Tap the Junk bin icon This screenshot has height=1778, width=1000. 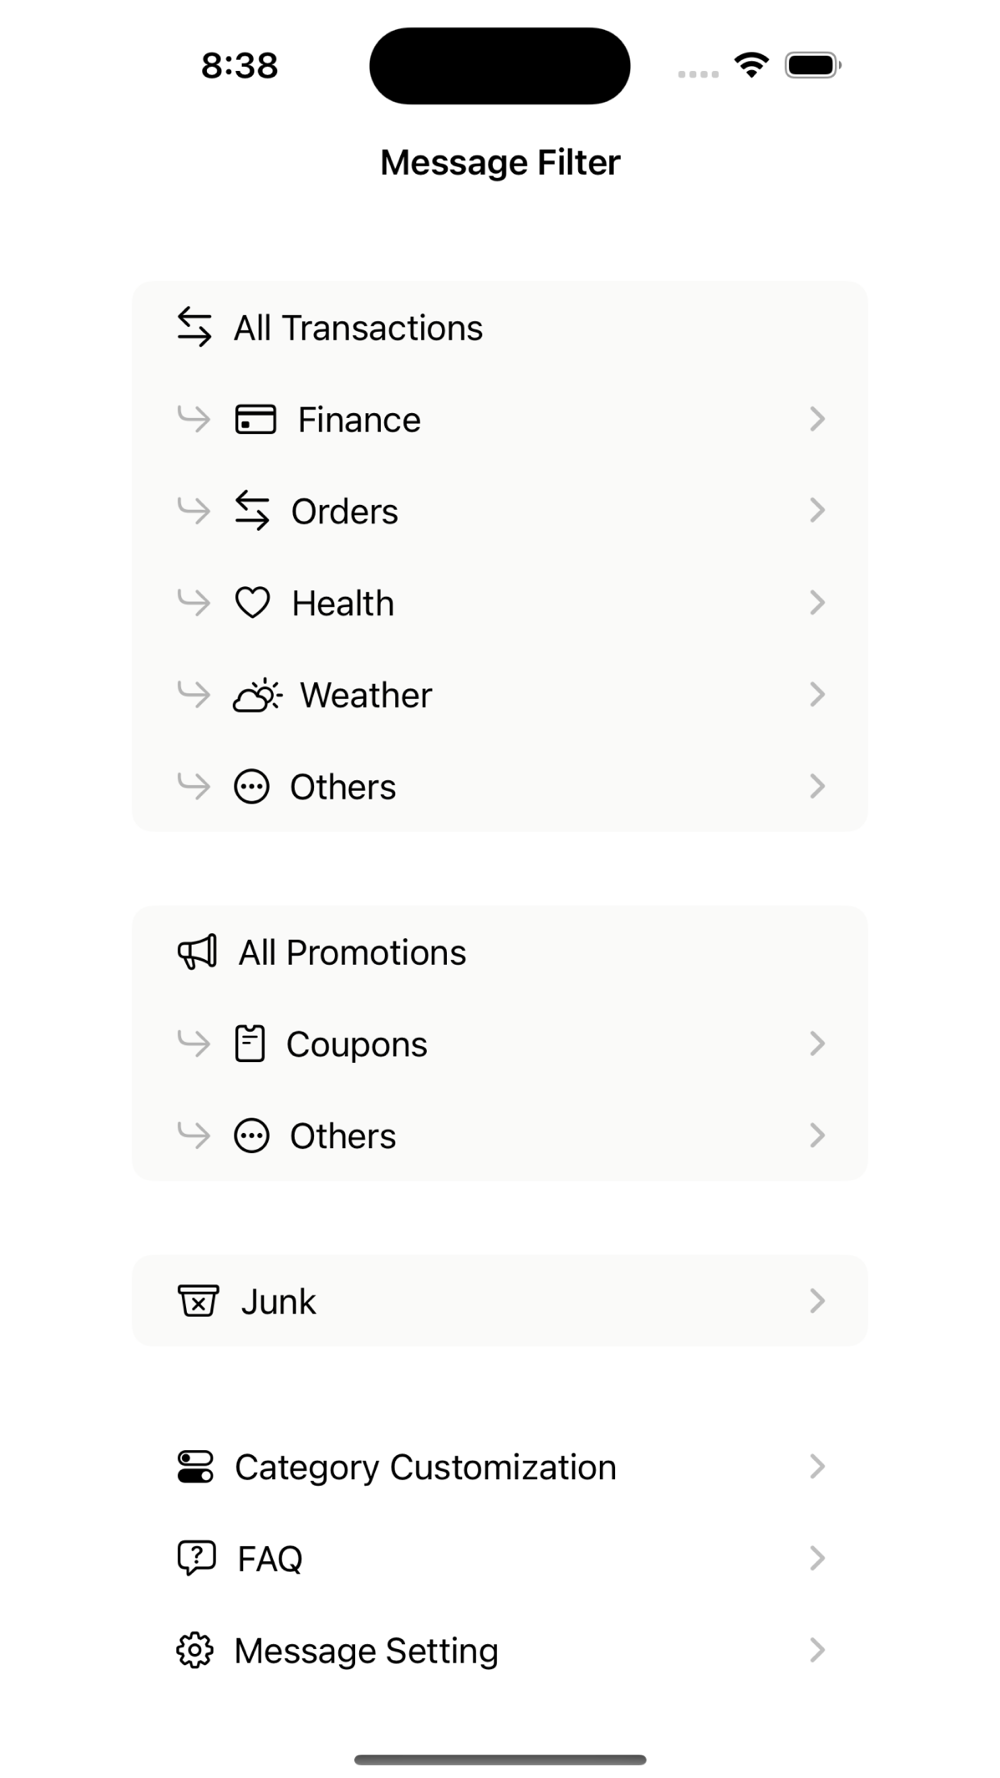[x=198, y=1301]
